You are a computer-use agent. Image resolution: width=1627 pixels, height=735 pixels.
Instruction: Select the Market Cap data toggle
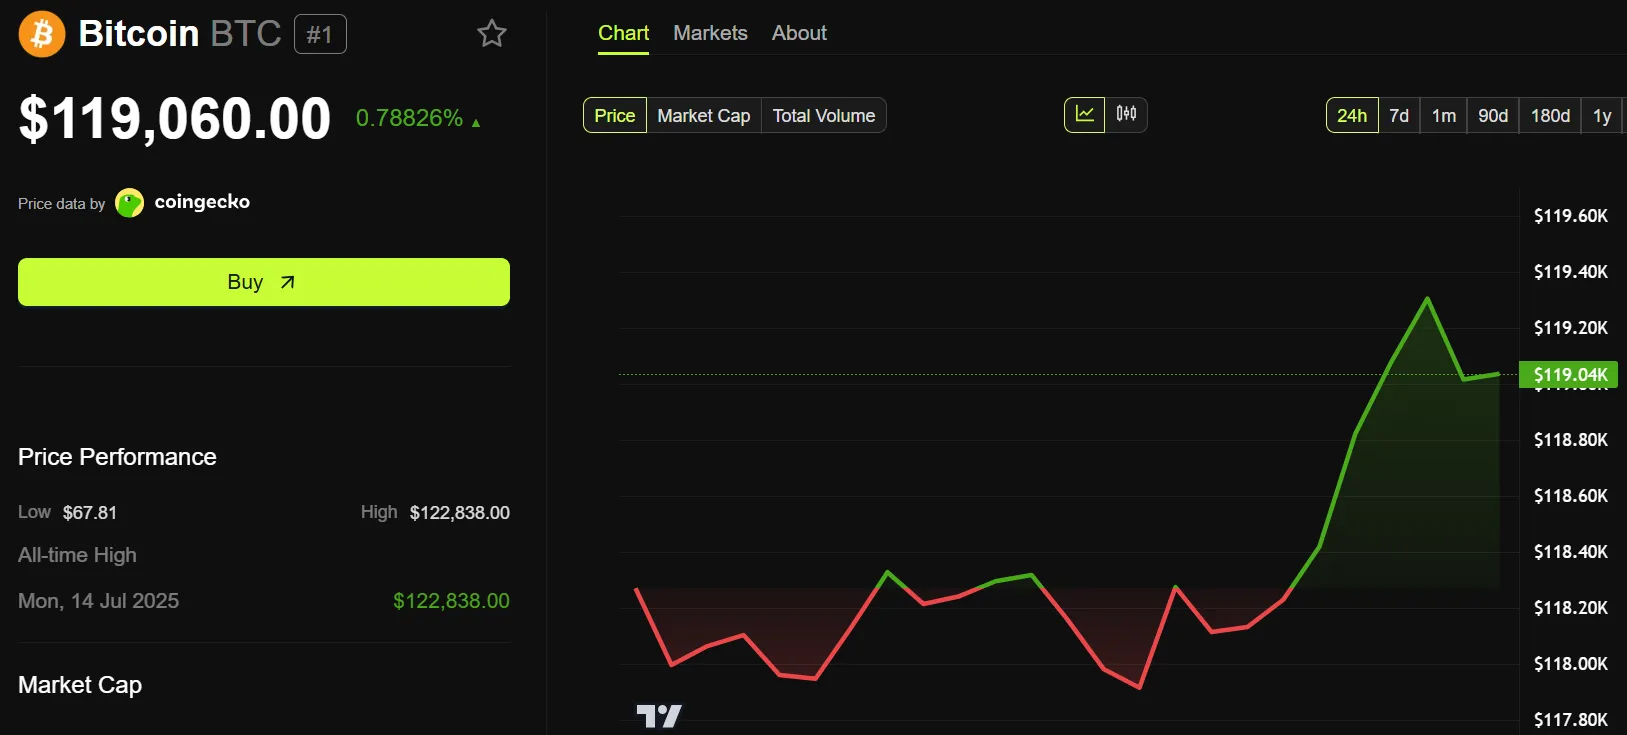coord(704,115)
